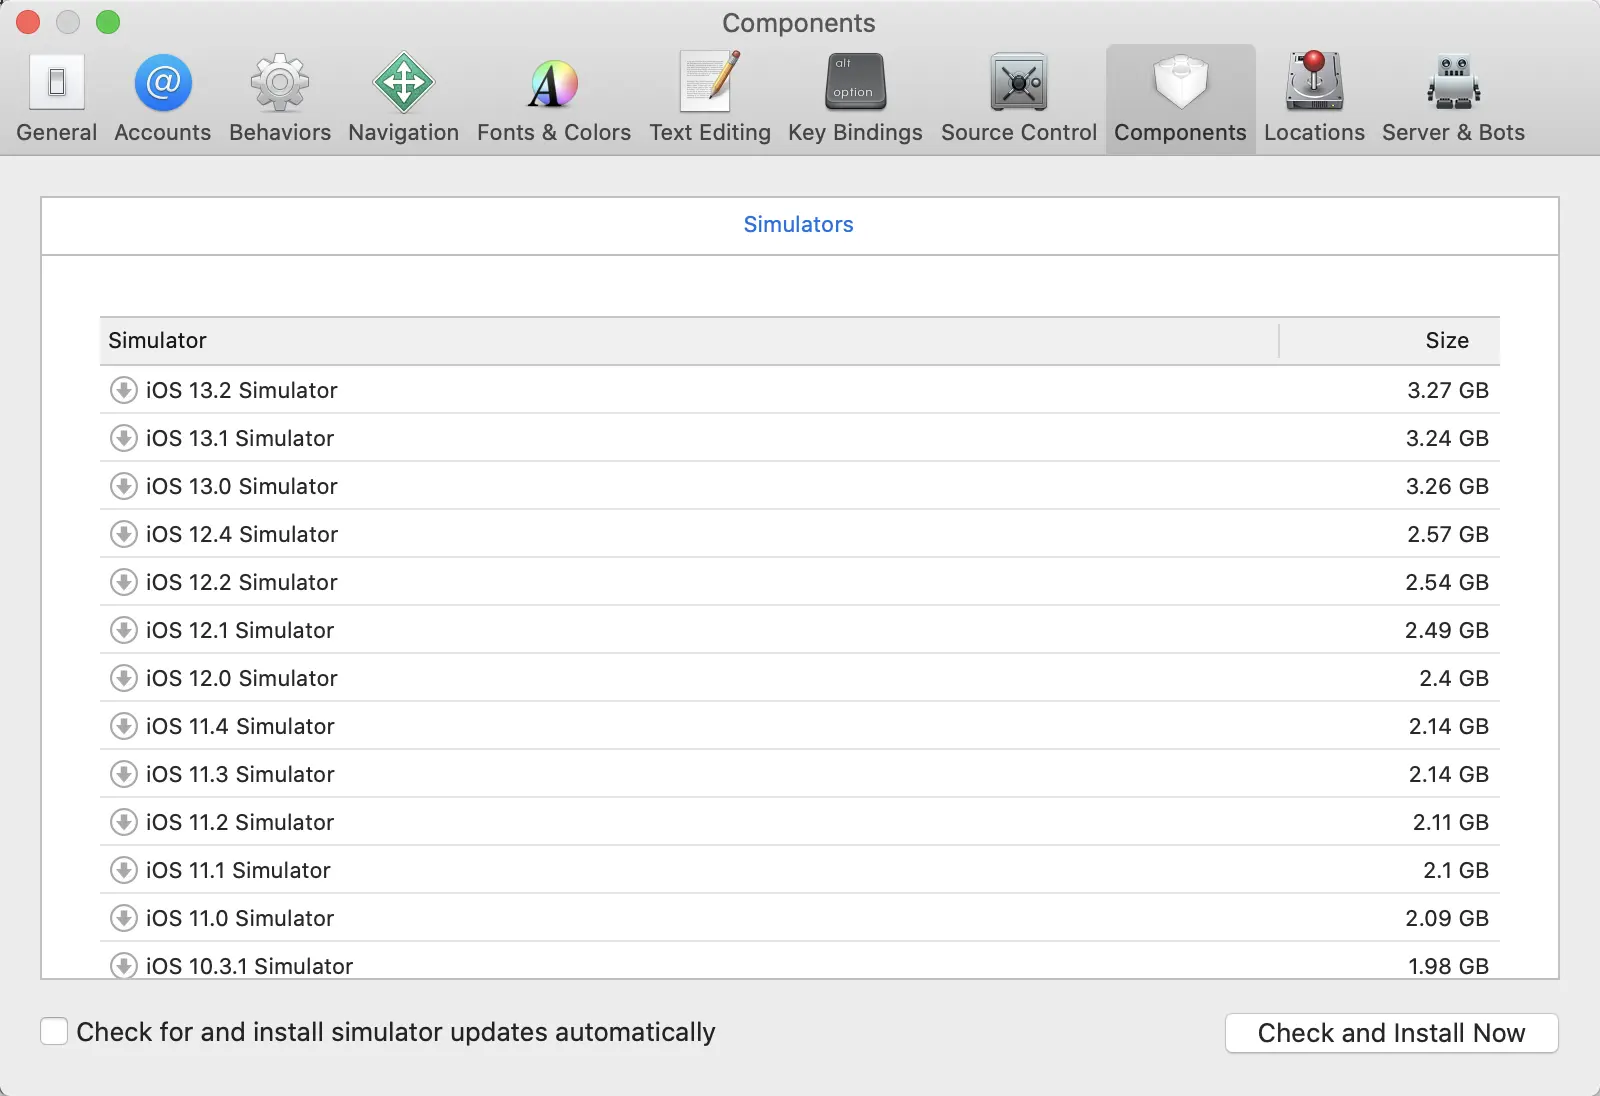
Task: Open the Server & Bots pane
Action: point(1453,99)
